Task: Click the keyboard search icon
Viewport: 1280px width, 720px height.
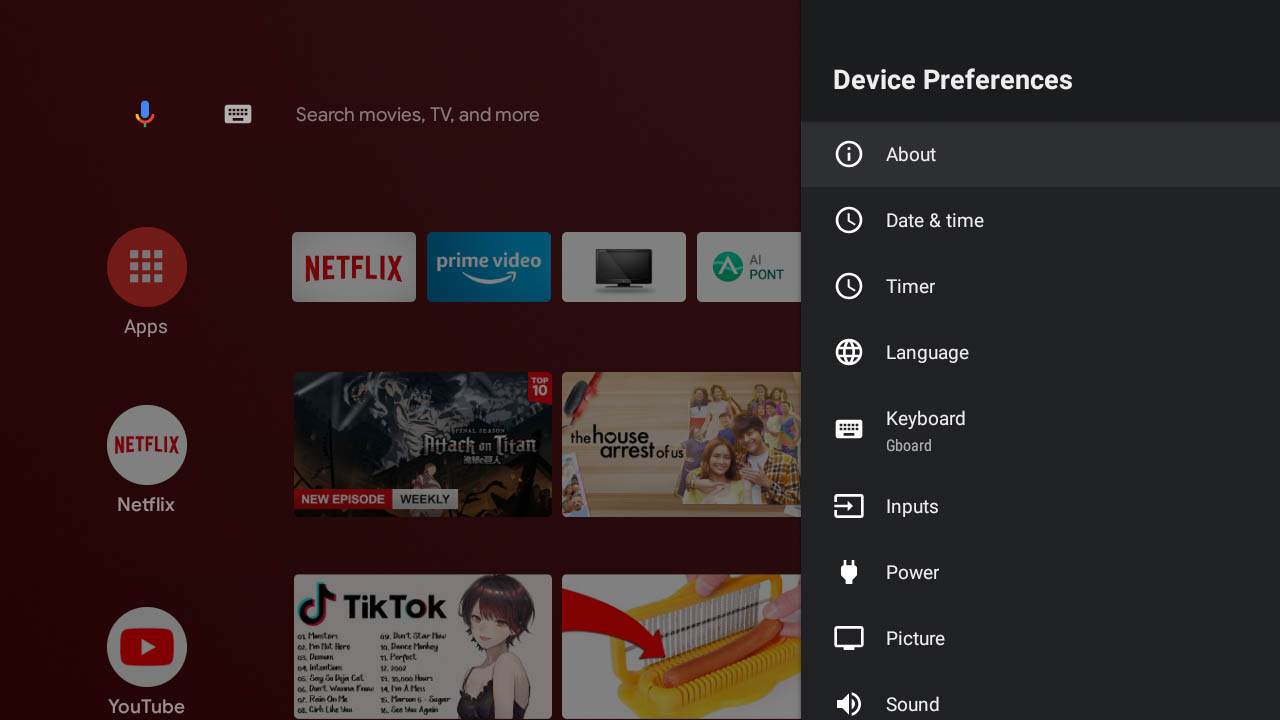Action: tap(238, 114)
